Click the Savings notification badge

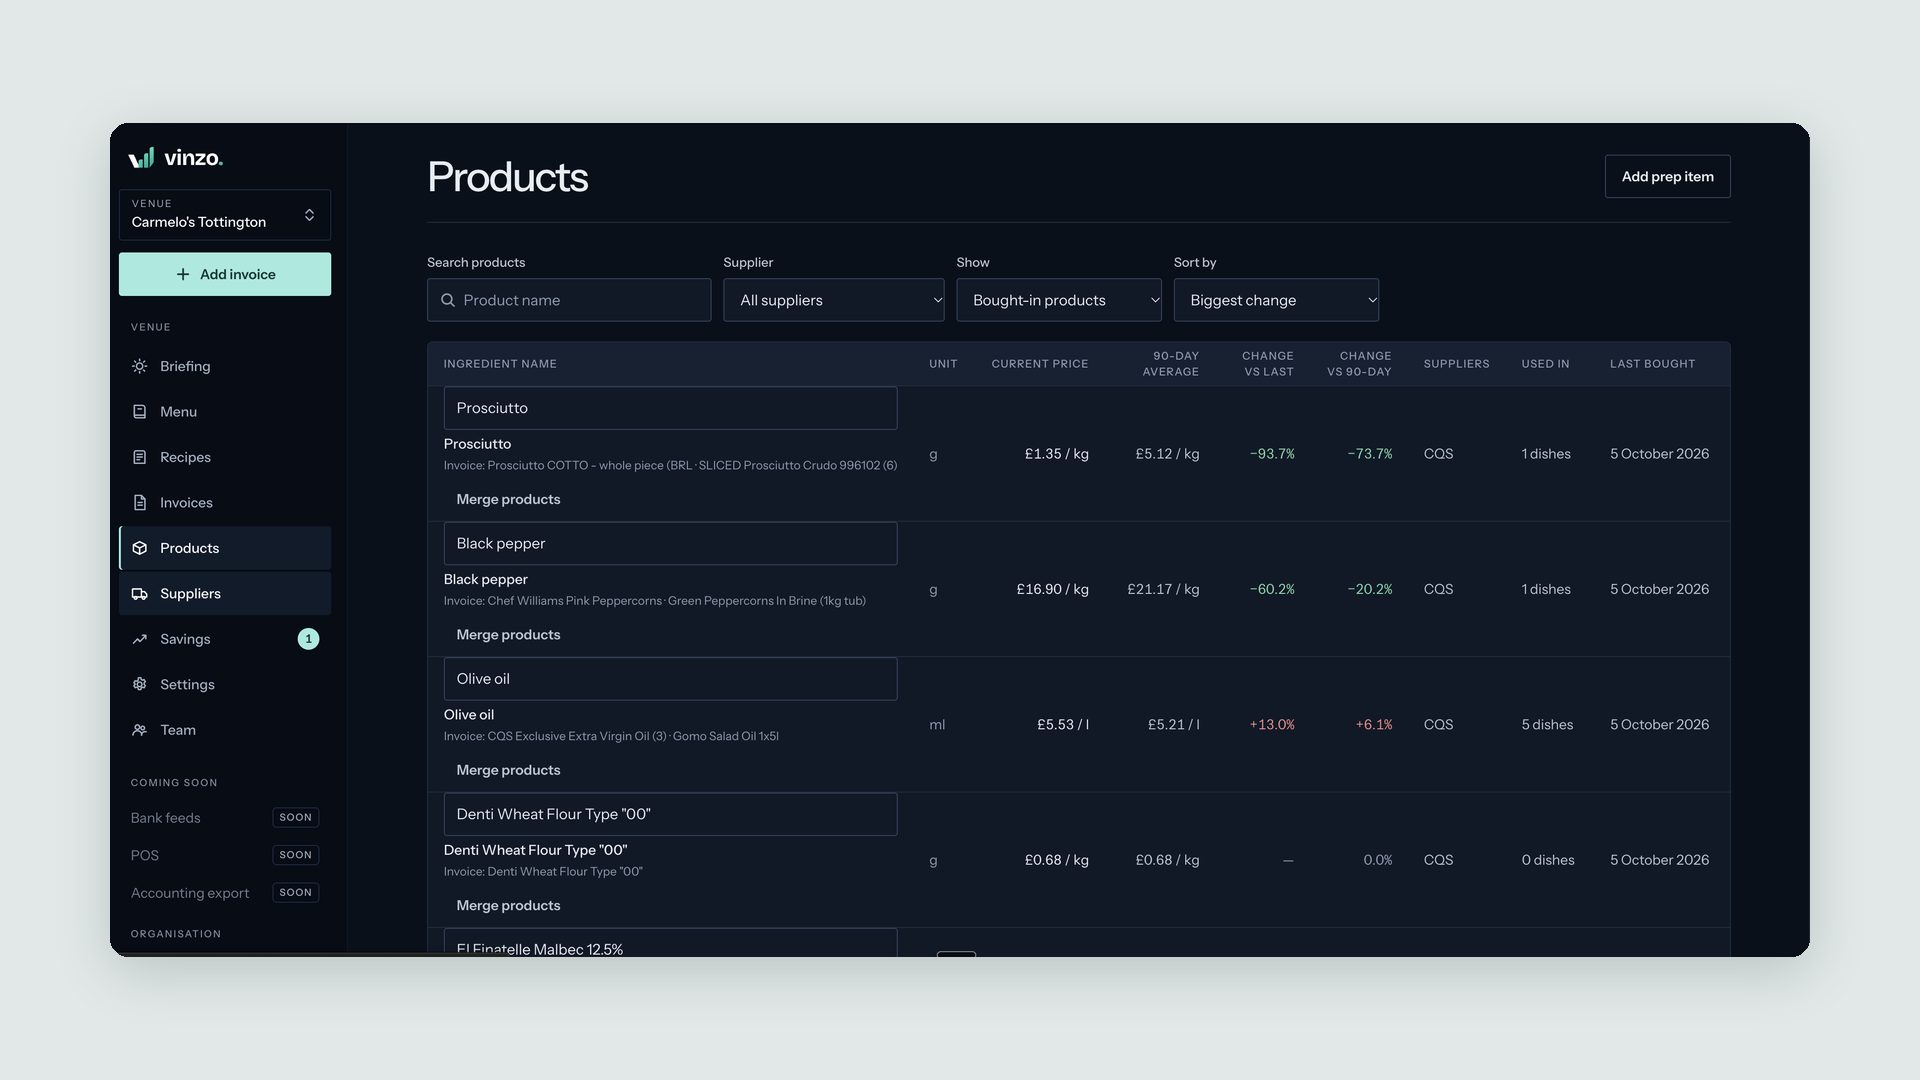tap(308, 639)
